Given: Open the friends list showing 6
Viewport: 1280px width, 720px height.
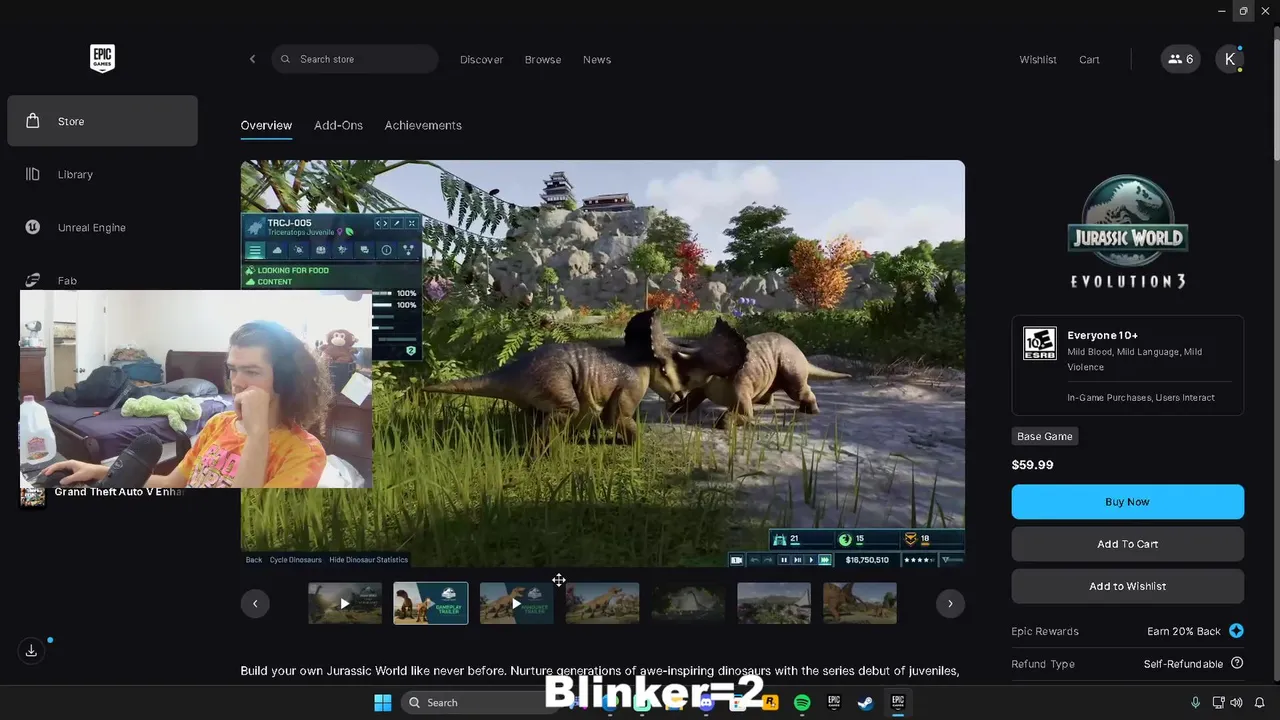Looking at the screenshot, I should click(x=1180, y=59).
